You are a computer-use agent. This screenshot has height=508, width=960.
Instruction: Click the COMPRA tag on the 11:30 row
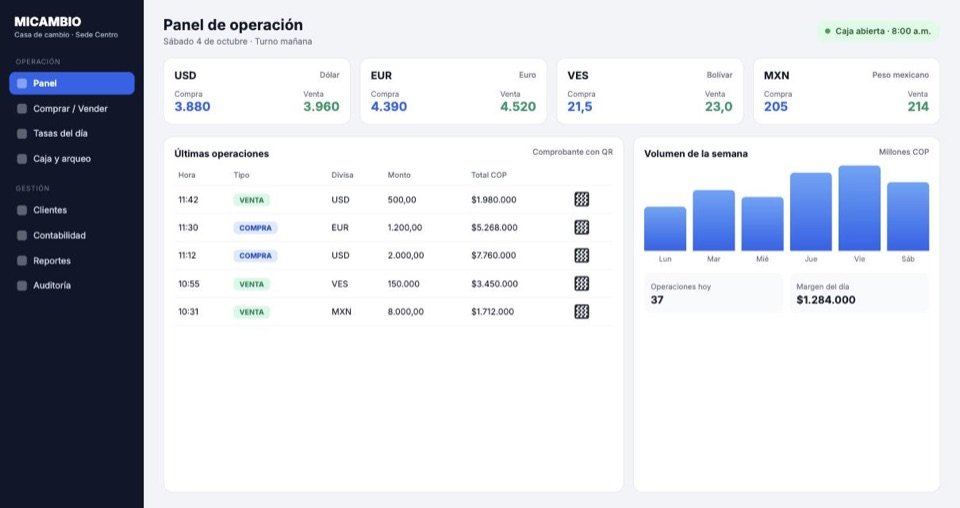click(x=255, y=228)
